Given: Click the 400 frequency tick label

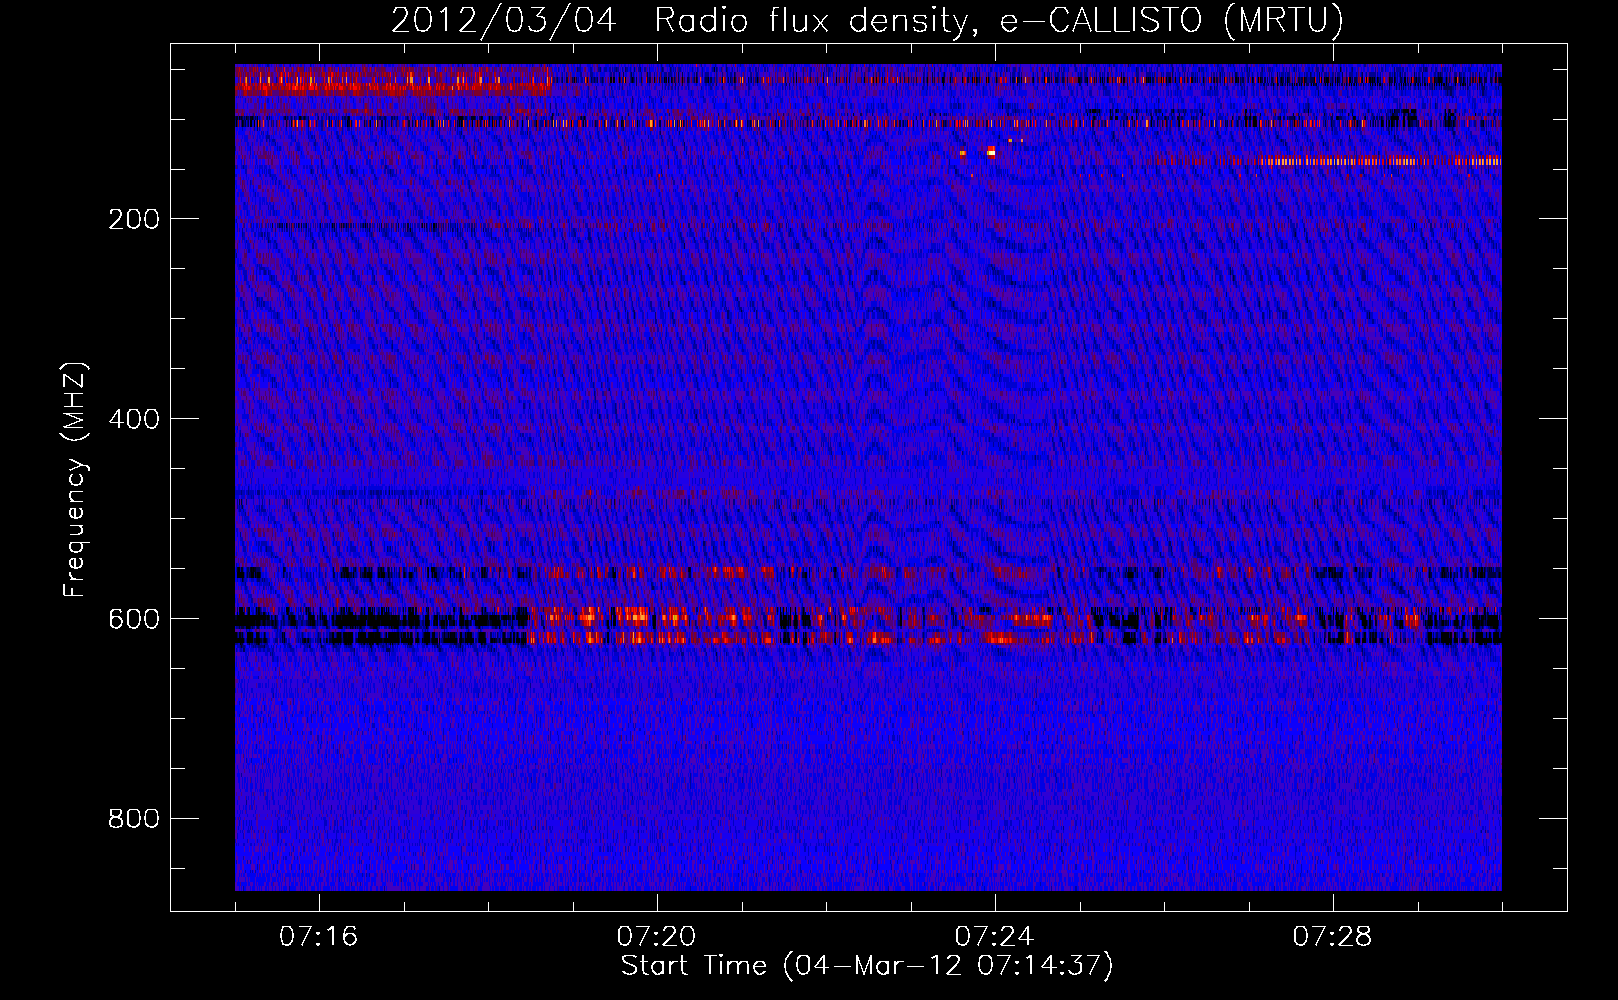Looking at the screenshot, I should (x=134, y=419).
